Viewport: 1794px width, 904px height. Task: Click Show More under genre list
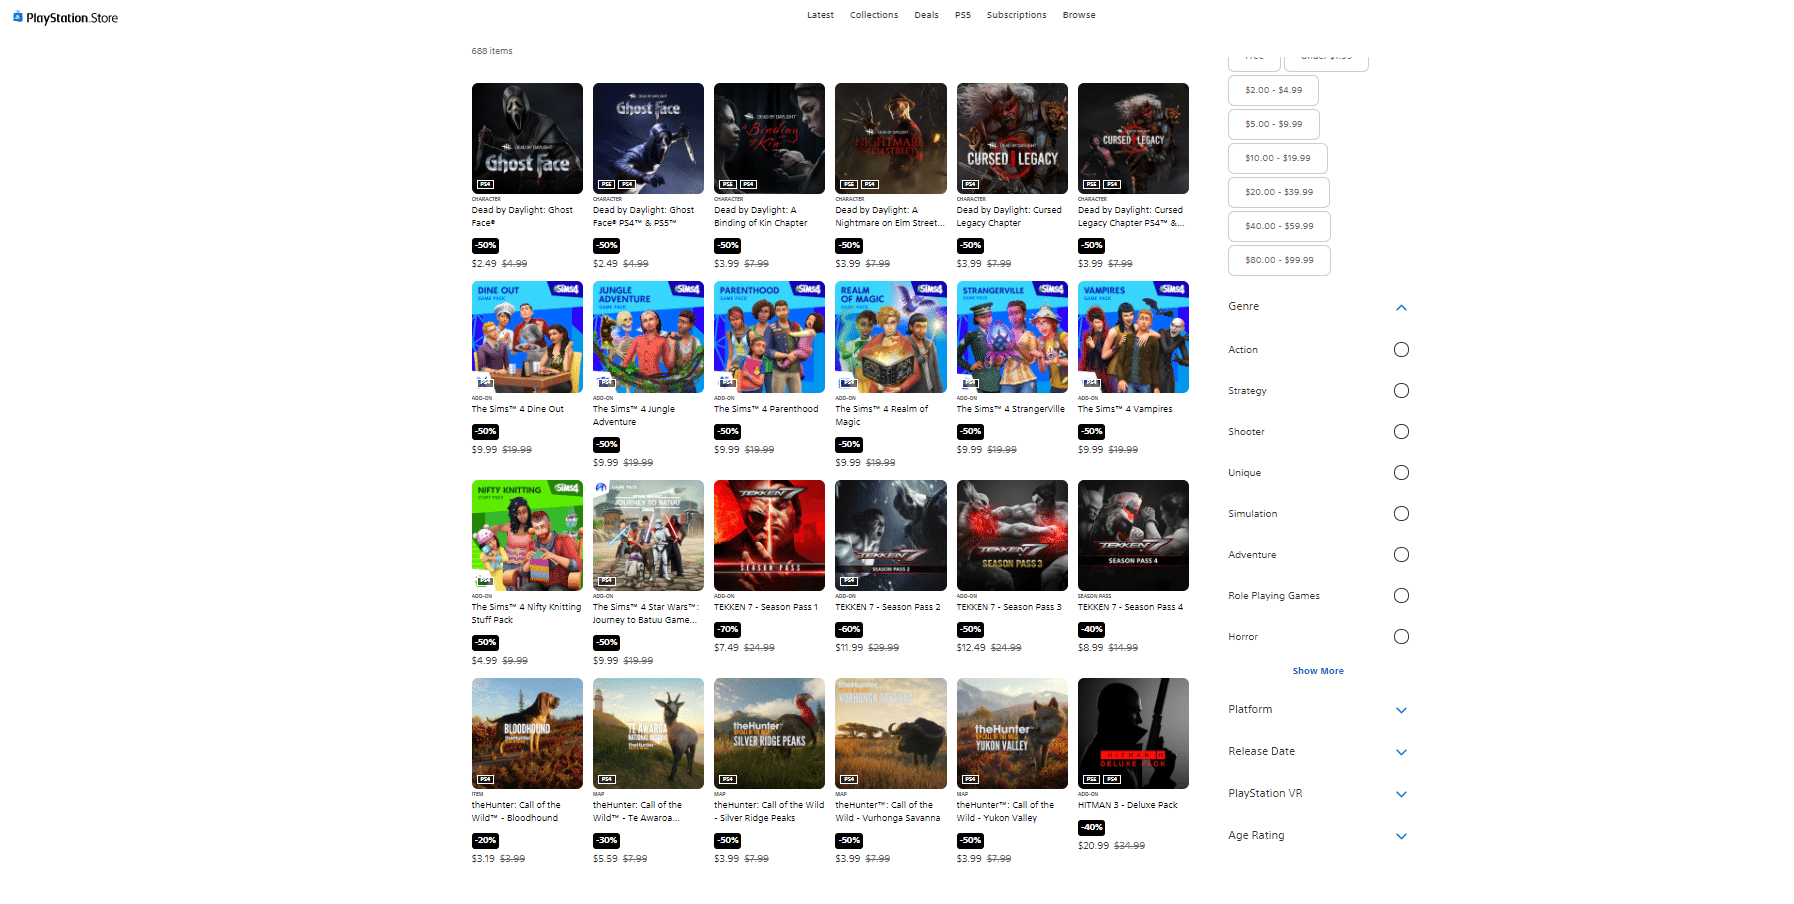pyautogui.click(x=1317, y=671)
